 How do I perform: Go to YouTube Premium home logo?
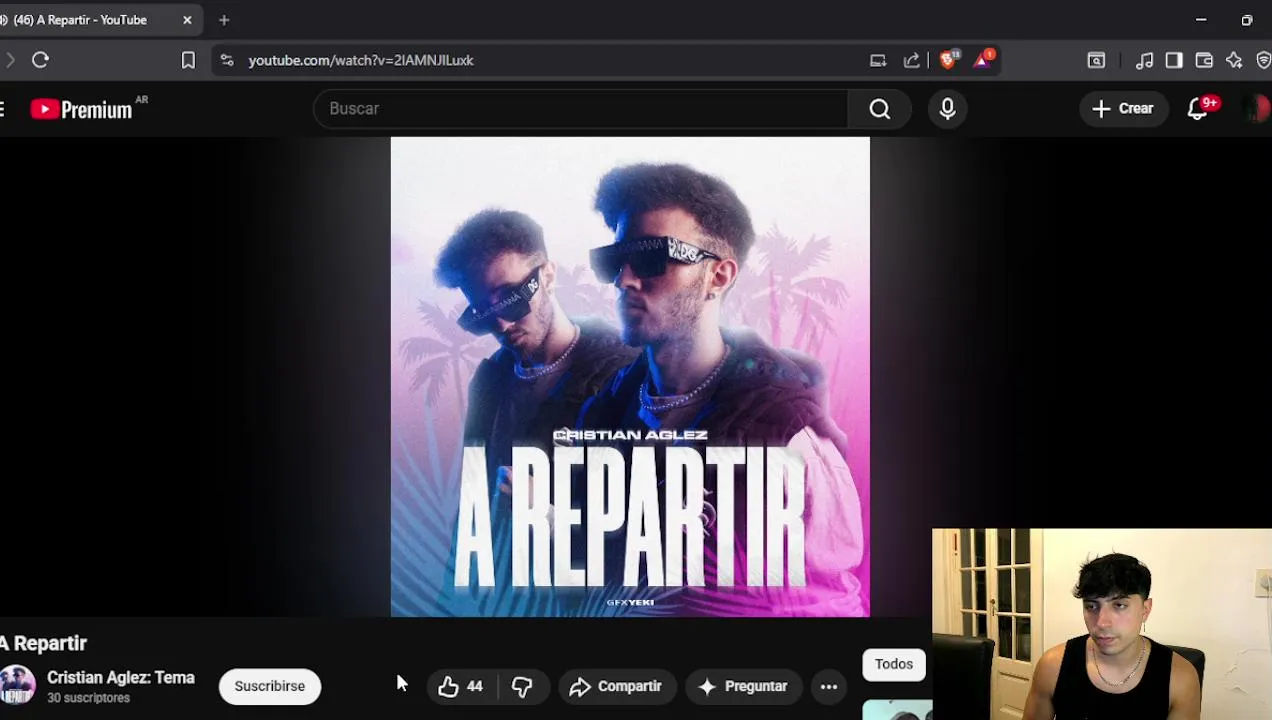tap(83, 109)
